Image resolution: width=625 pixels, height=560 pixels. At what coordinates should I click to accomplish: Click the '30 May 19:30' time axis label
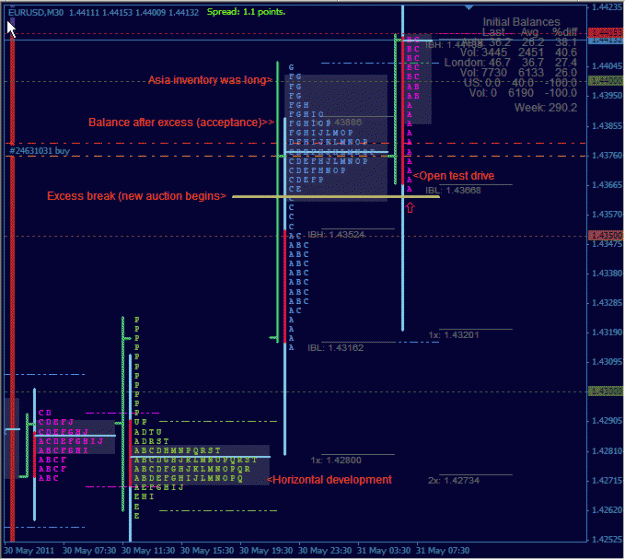(x=266, y=551)
